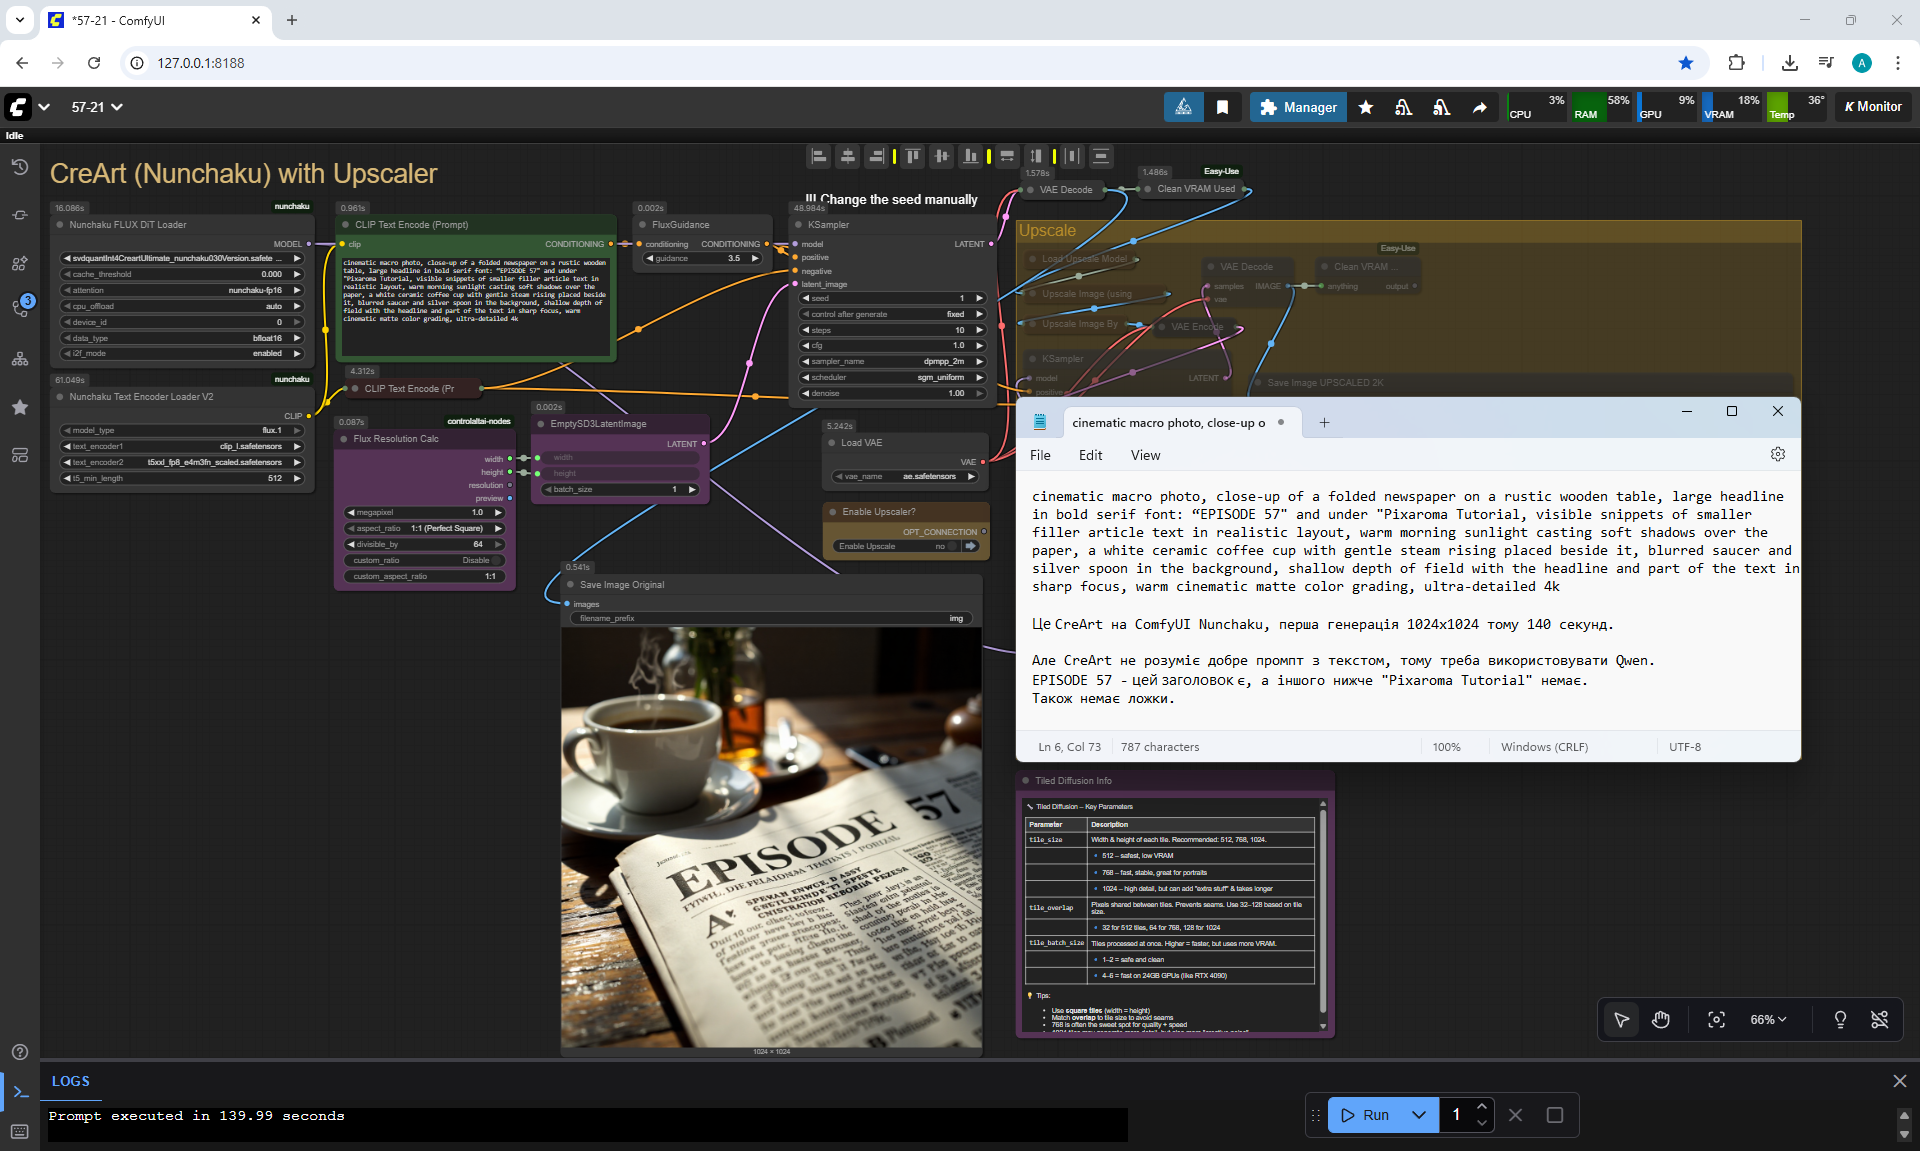Select the hand pan tool

(x=1661, y=1019)
